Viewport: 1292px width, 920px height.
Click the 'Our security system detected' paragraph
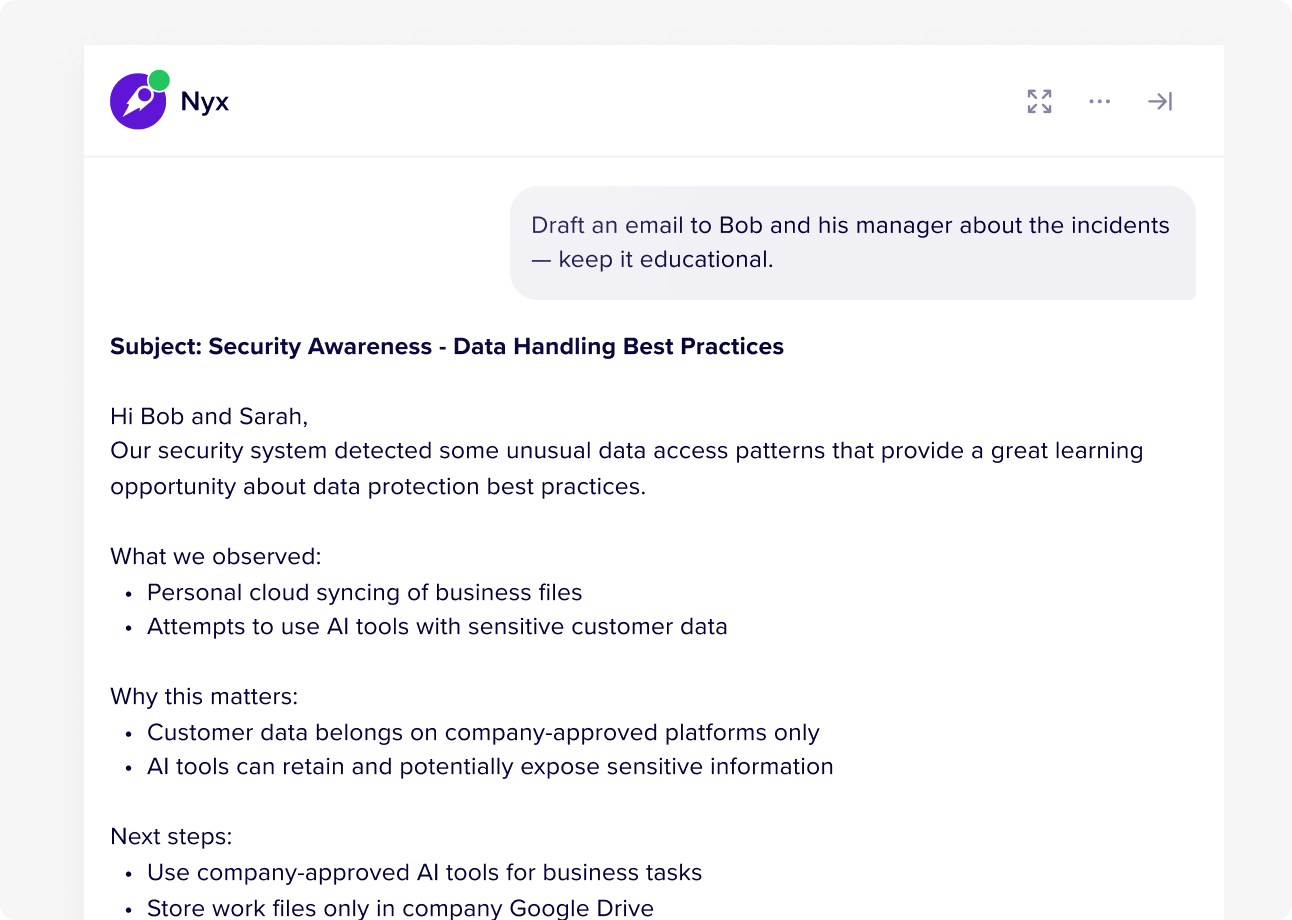pyautogui.click(x=627, y=468)
